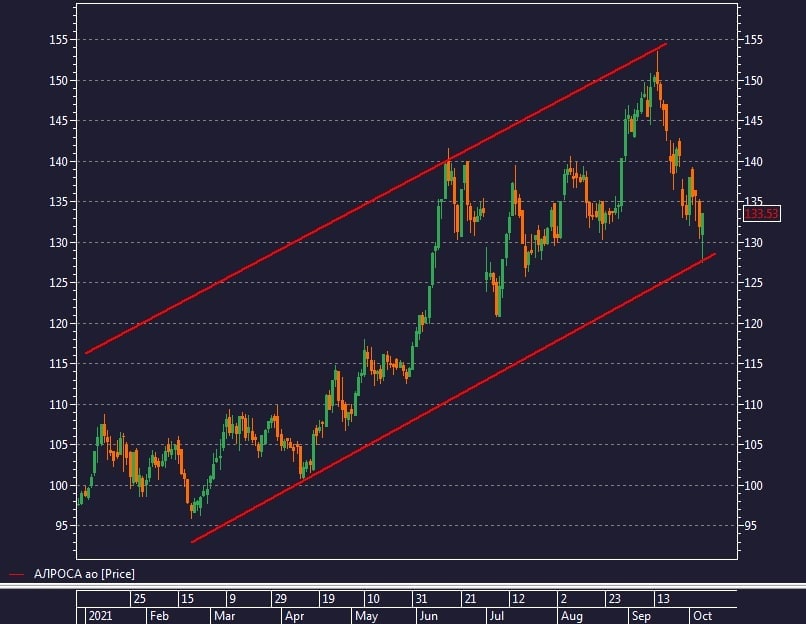Click the 95 label on right price axis

(x=750, y=526)
